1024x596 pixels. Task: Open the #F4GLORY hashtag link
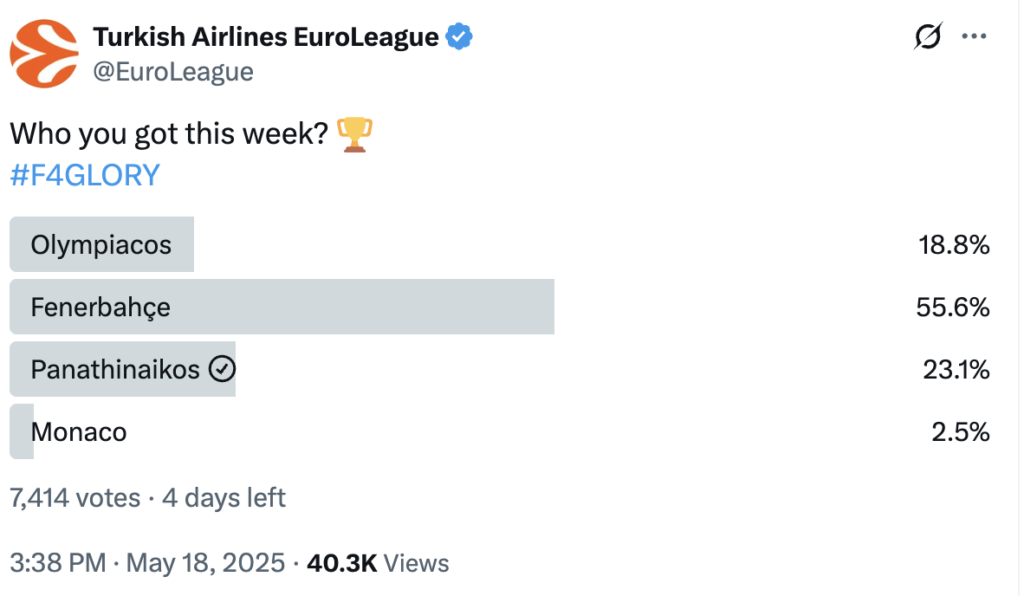pyautogui.click(x=85, y=175)
